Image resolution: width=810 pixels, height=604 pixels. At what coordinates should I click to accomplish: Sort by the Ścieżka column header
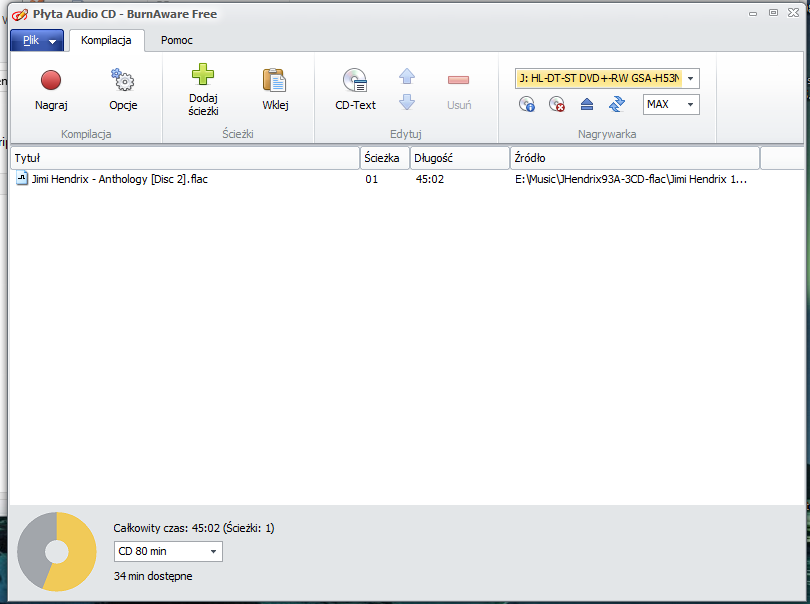385,158
